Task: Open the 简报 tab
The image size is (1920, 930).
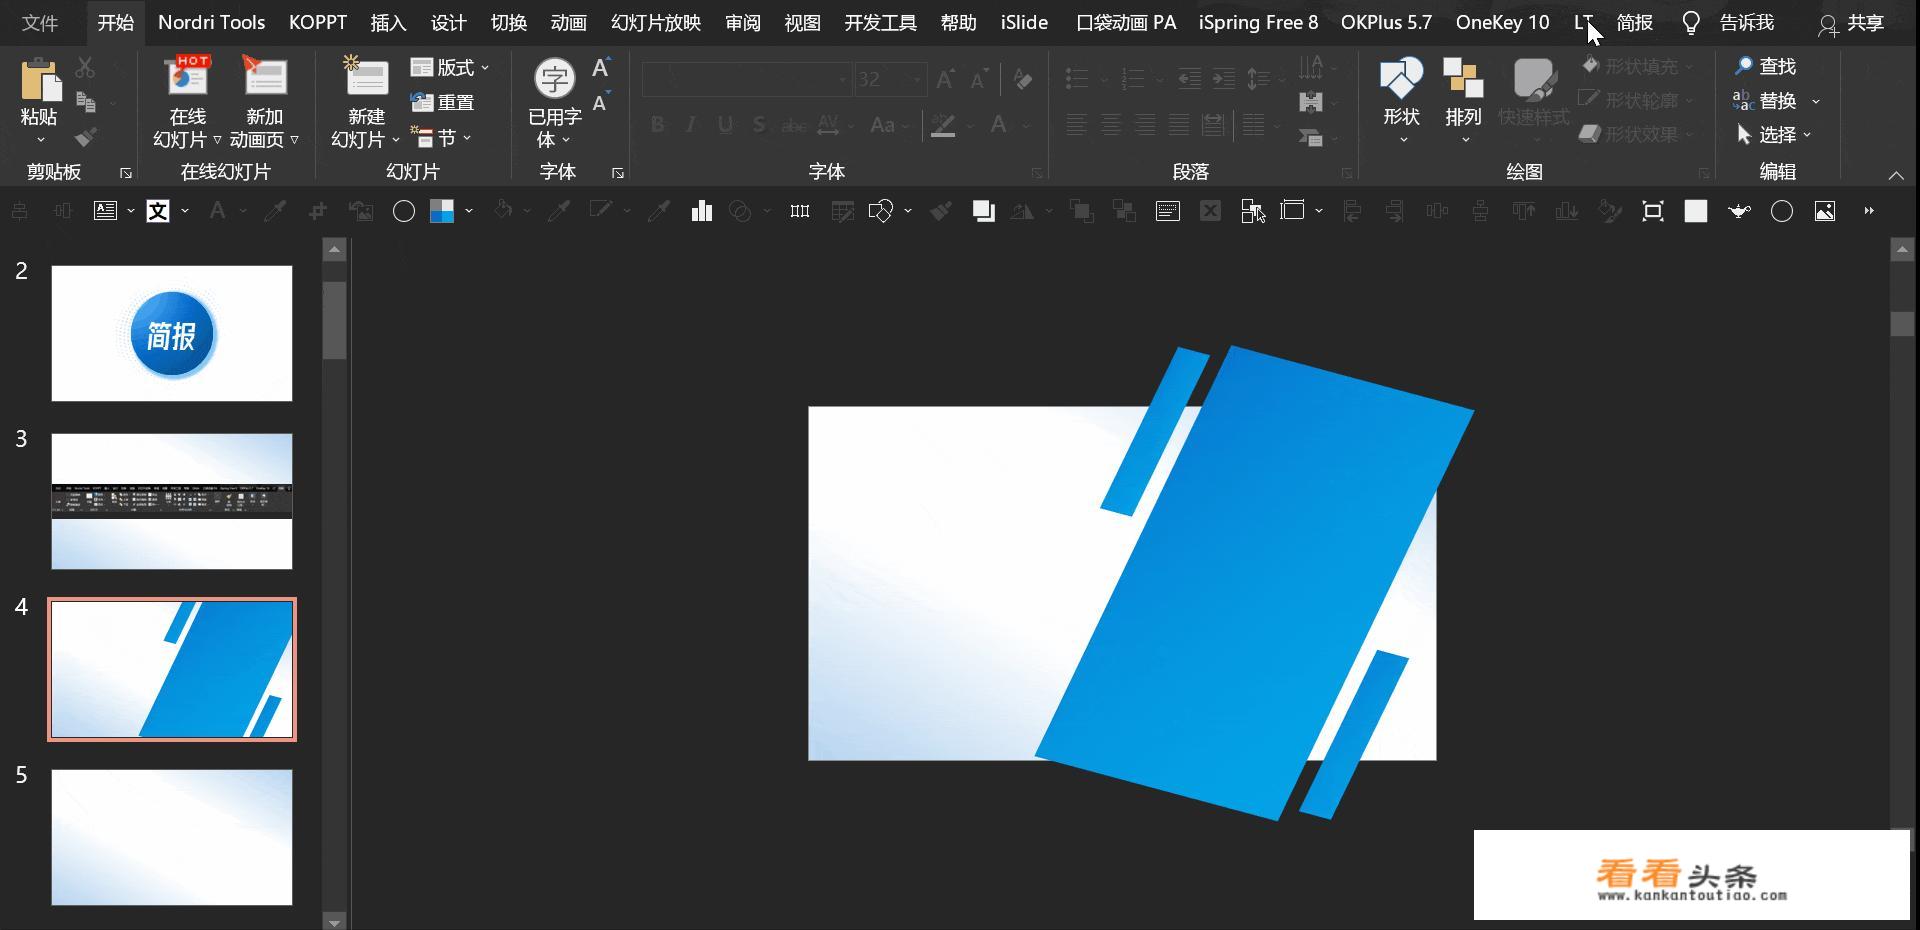Action: pyautogui.click(x=1634, y=22)
